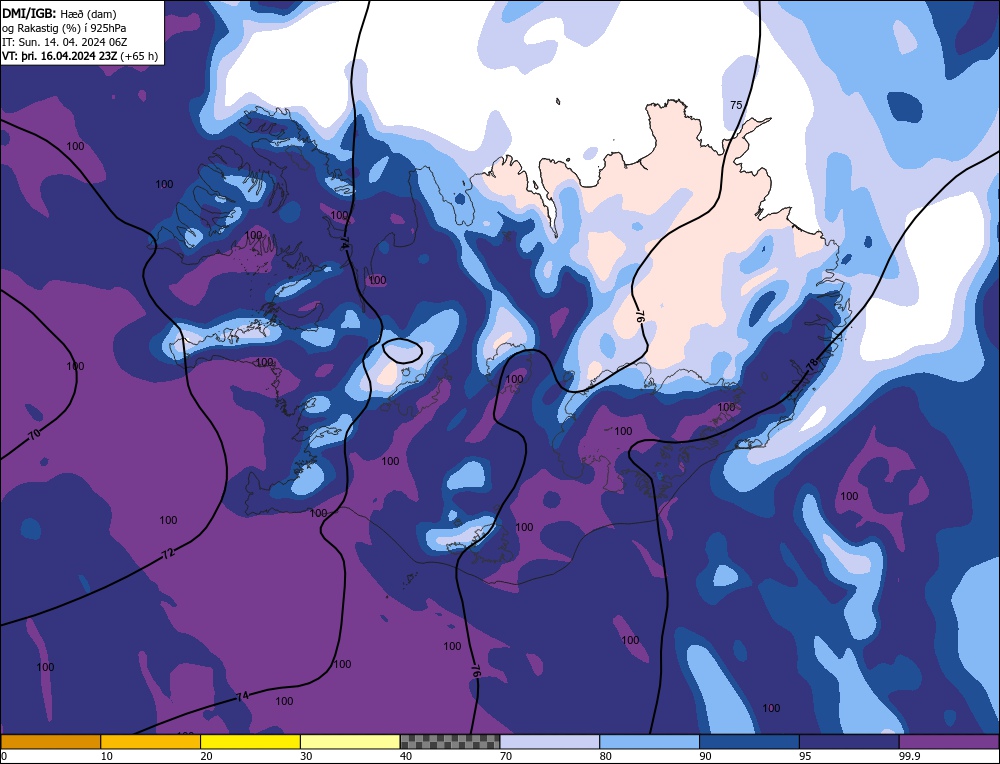Click the "78" contour label
This screenshot has height=764, width=1000.
click(x=811, y=365)
